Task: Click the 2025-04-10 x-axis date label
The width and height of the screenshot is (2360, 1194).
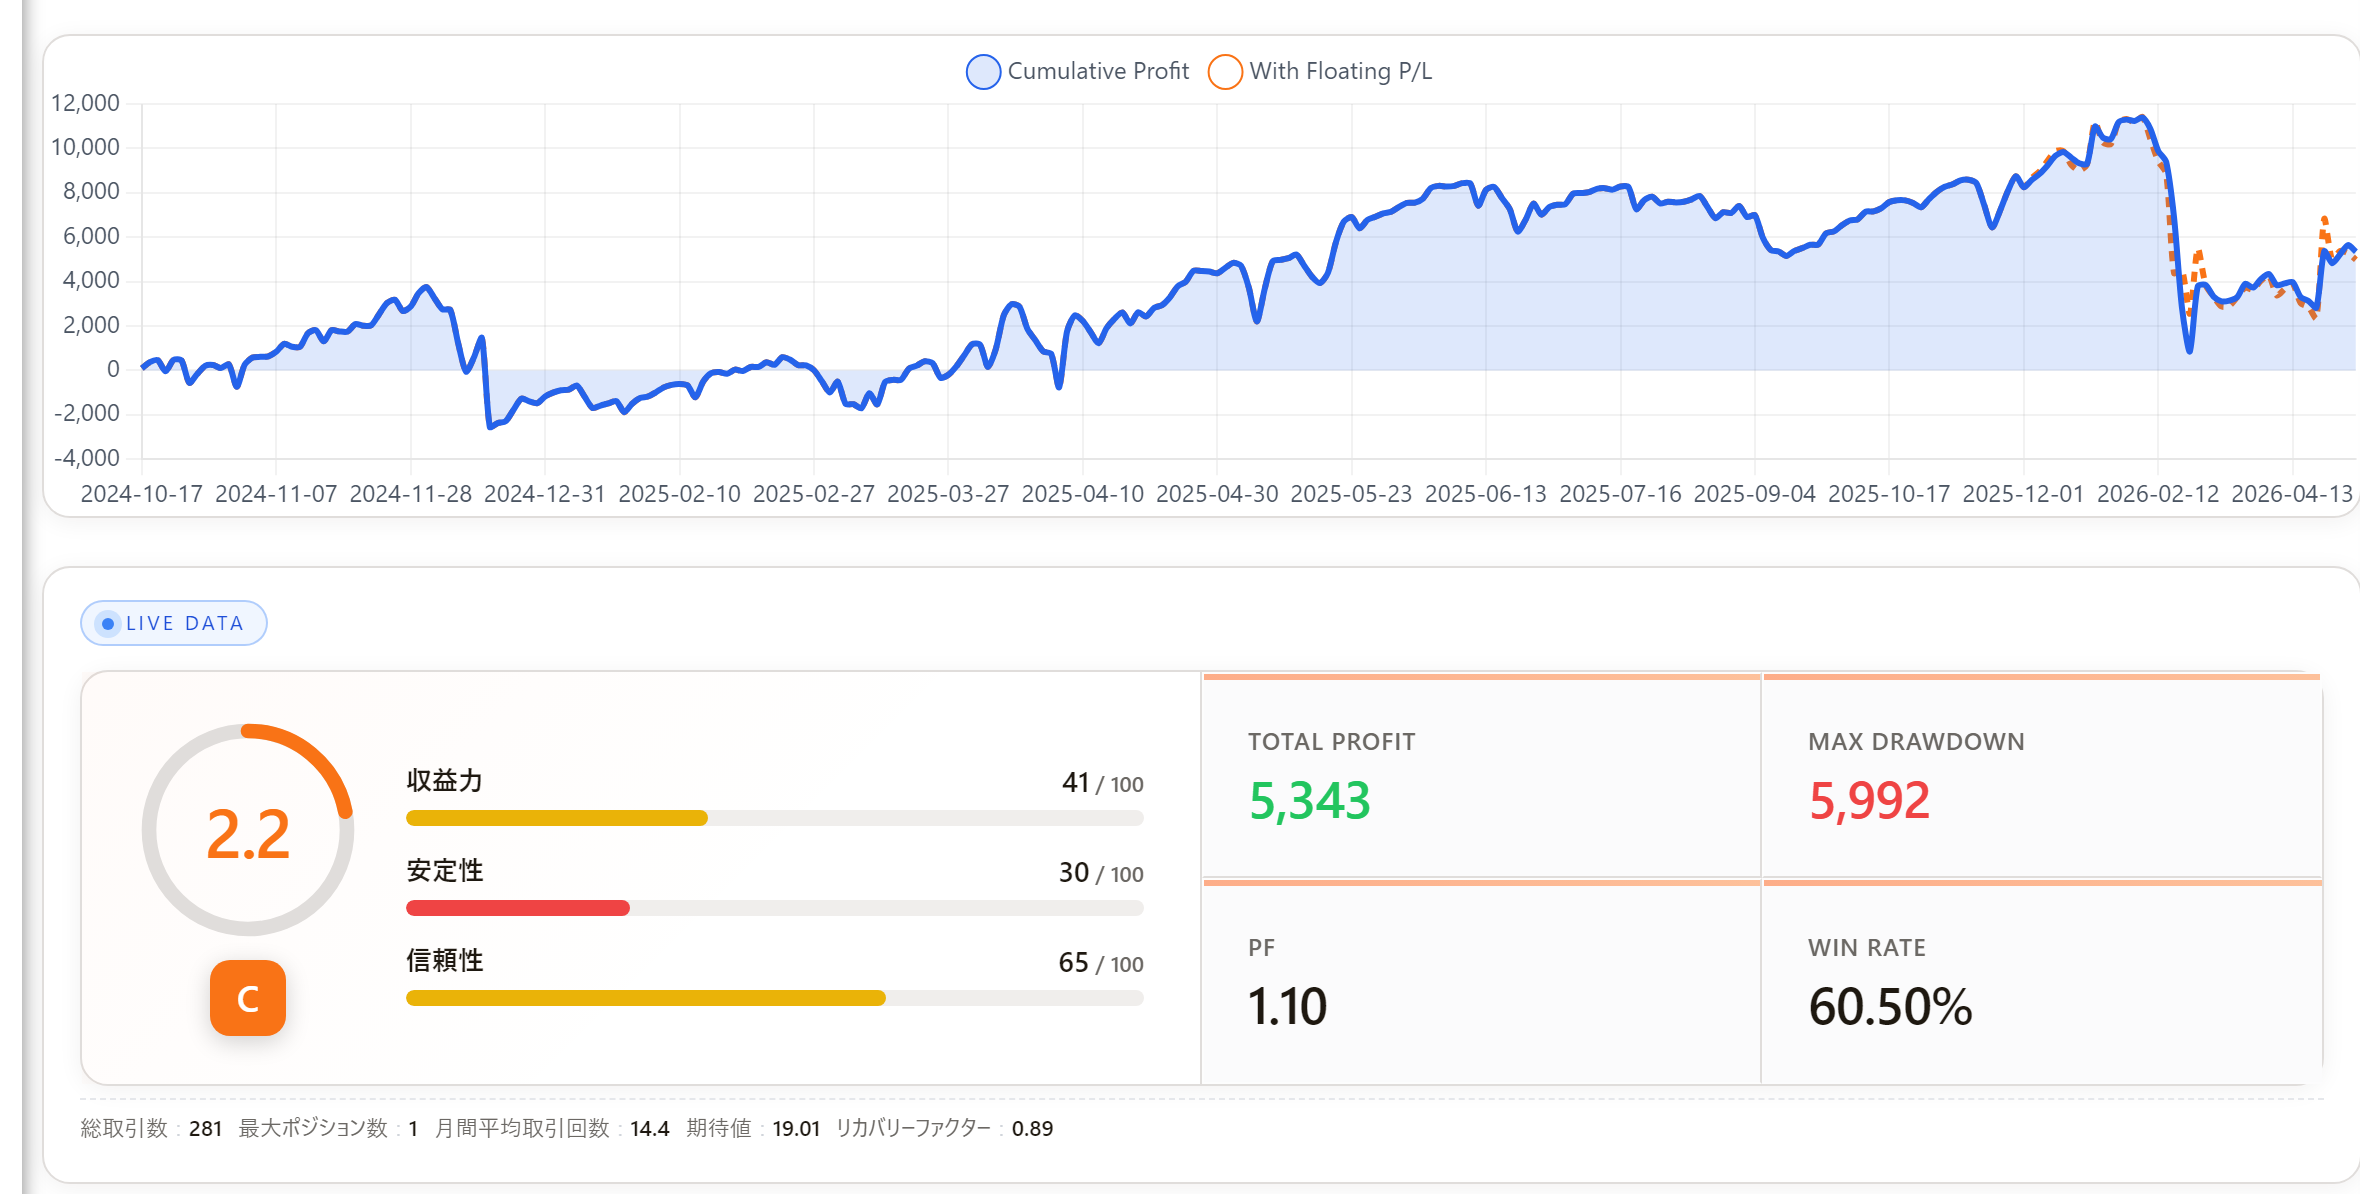Action: coord(1082,494)
